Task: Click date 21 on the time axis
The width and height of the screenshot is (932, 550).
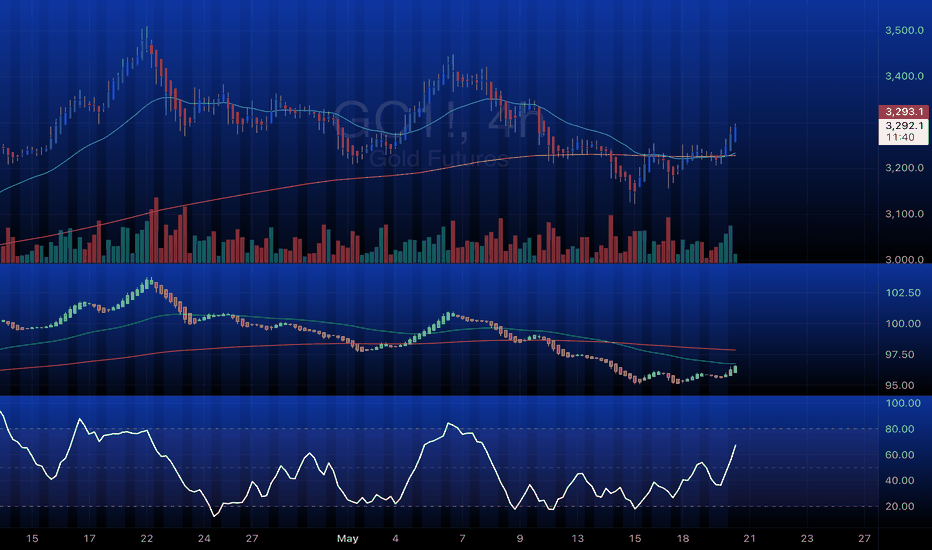Action: pos(750,539)
